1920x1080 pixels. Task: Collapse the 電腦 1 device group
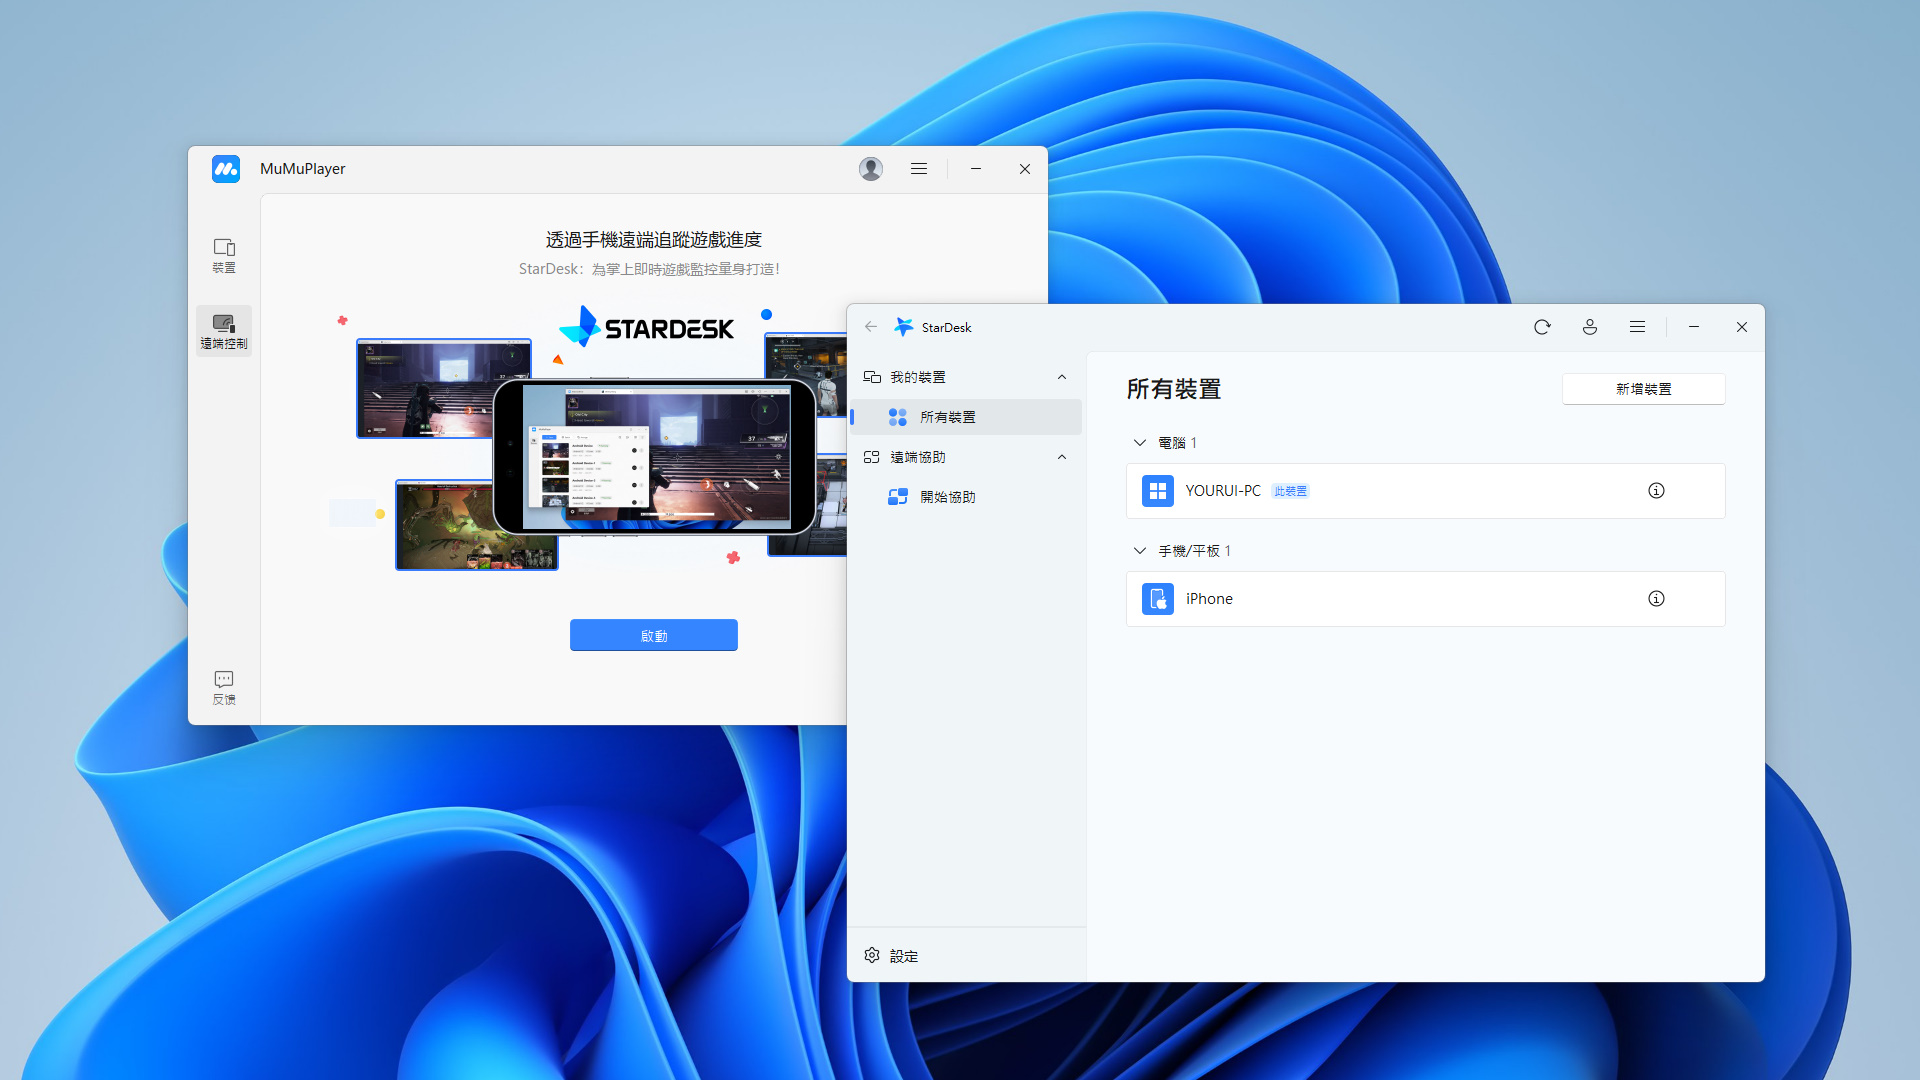click(1139, 442)
